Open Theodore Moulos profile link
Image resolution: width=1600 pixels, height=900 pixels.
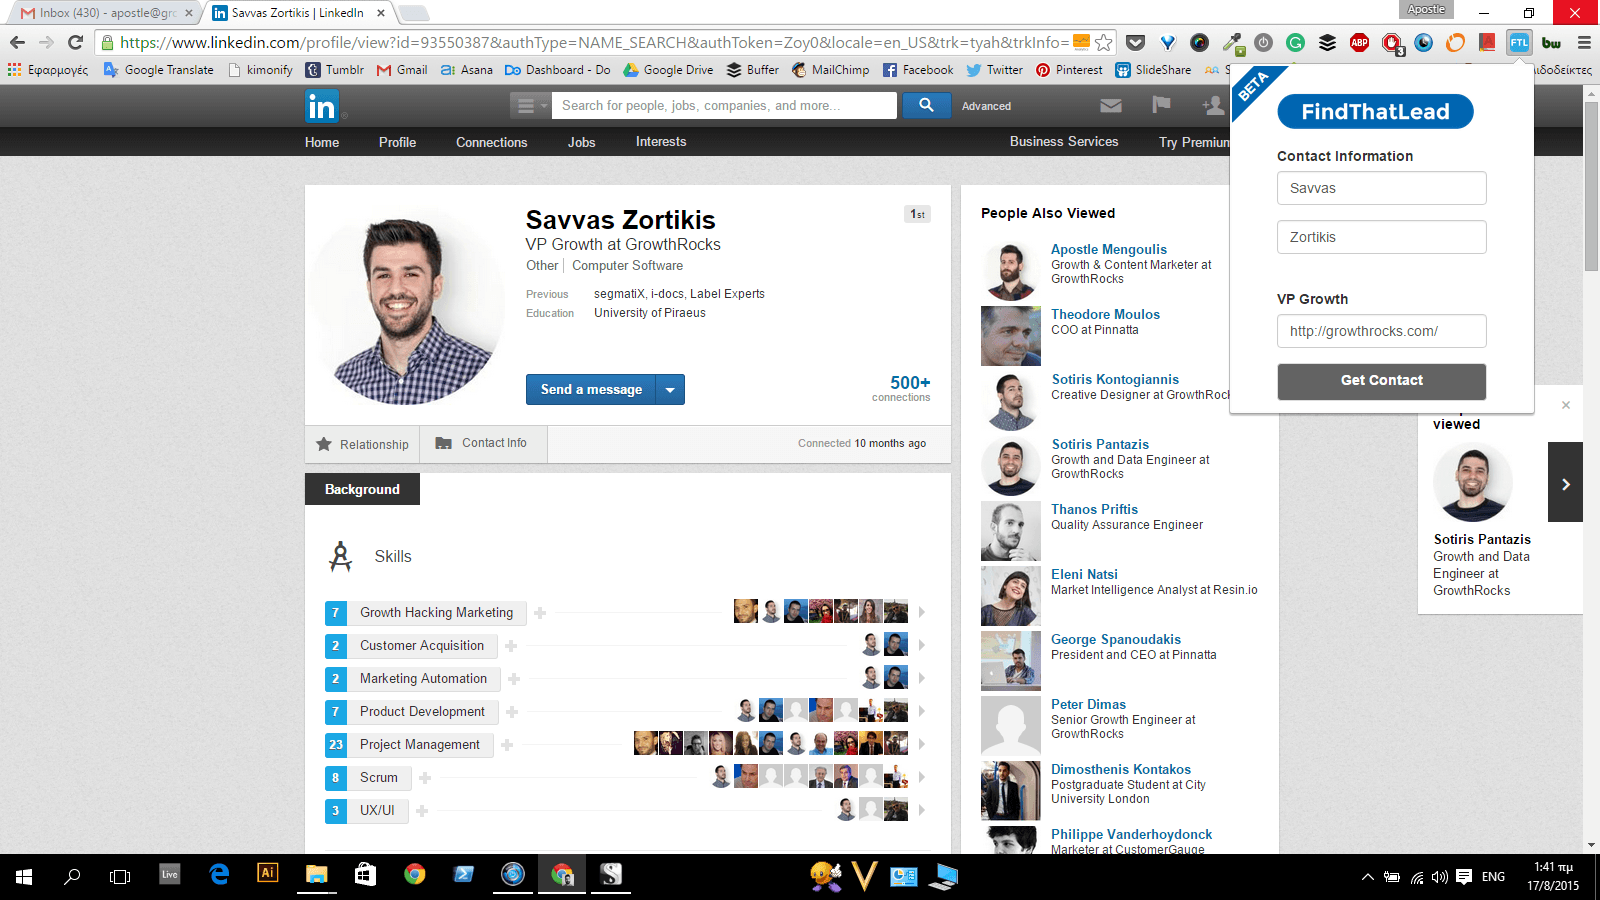(1105, 314)
